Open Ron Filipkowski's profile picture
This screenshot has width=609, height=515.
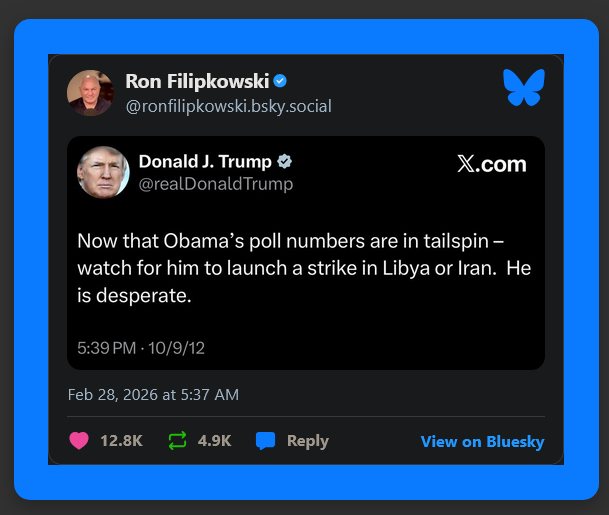tap(90, 92)
